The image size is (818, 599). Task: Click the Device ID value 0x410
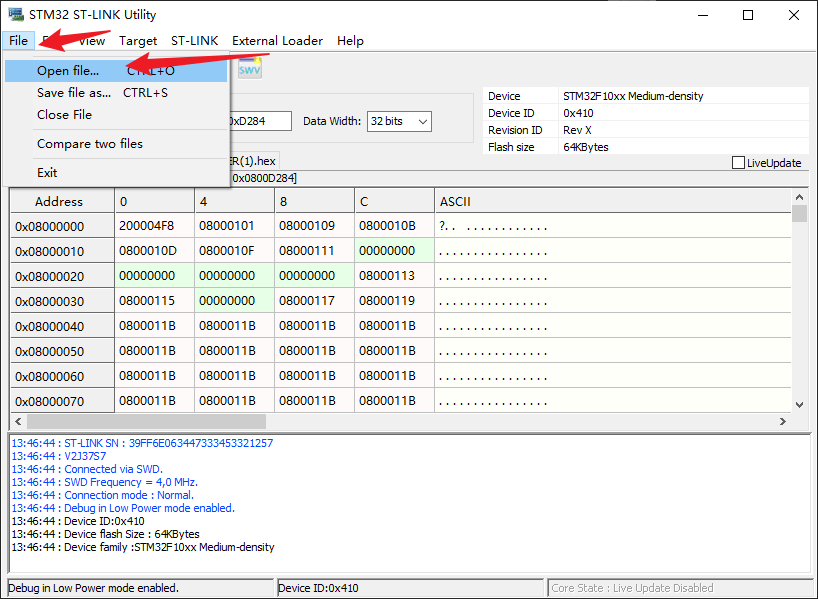point(578,113)
